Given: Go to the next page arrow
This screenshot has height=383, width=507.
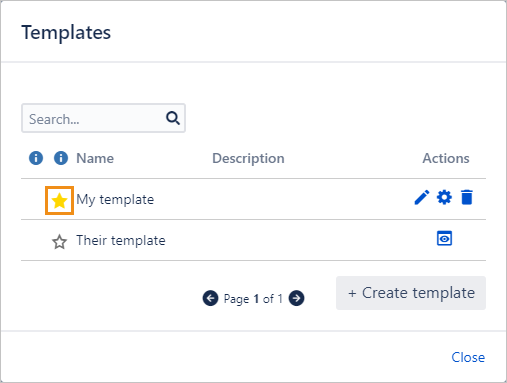Looking at the screenshot, I should [296, 298].
